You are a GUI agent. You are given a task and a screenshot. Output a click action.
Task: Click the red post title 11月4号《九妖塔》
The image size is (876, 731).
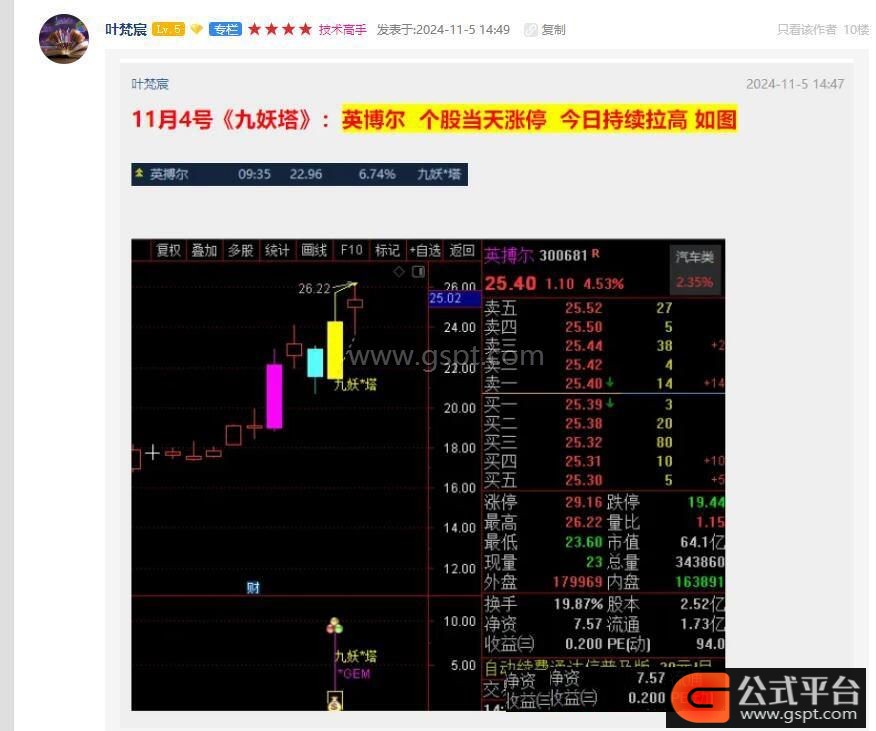coord(231,120)
